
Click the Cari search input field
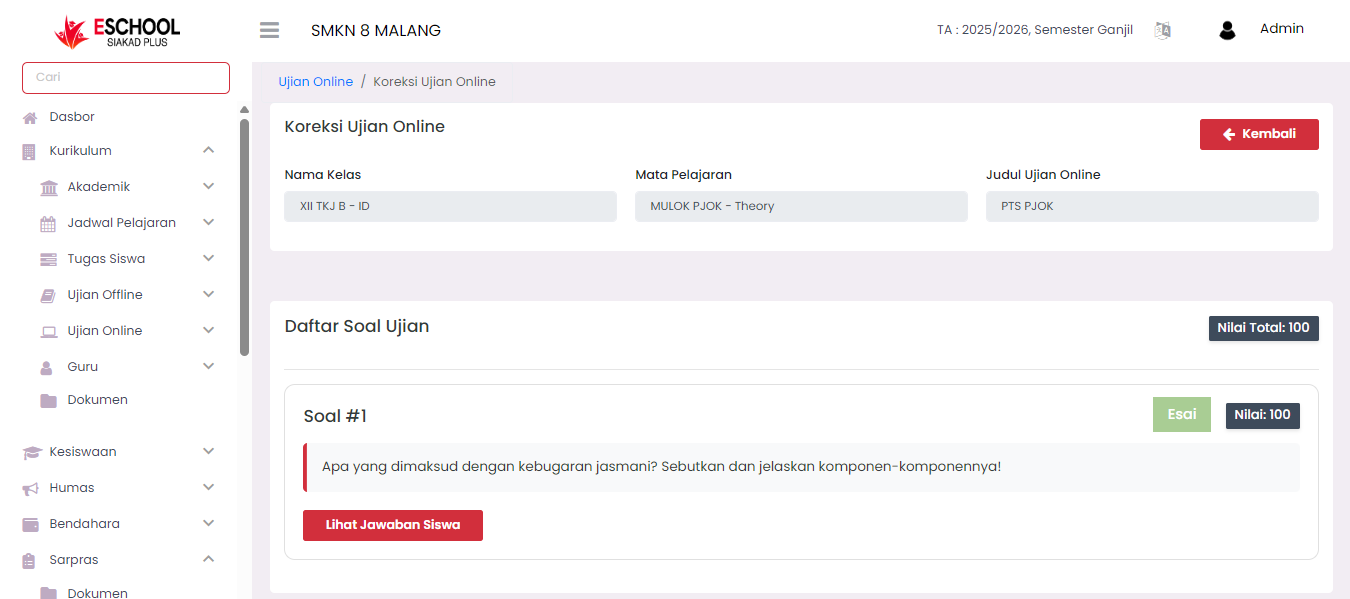[x=126, y=78]
